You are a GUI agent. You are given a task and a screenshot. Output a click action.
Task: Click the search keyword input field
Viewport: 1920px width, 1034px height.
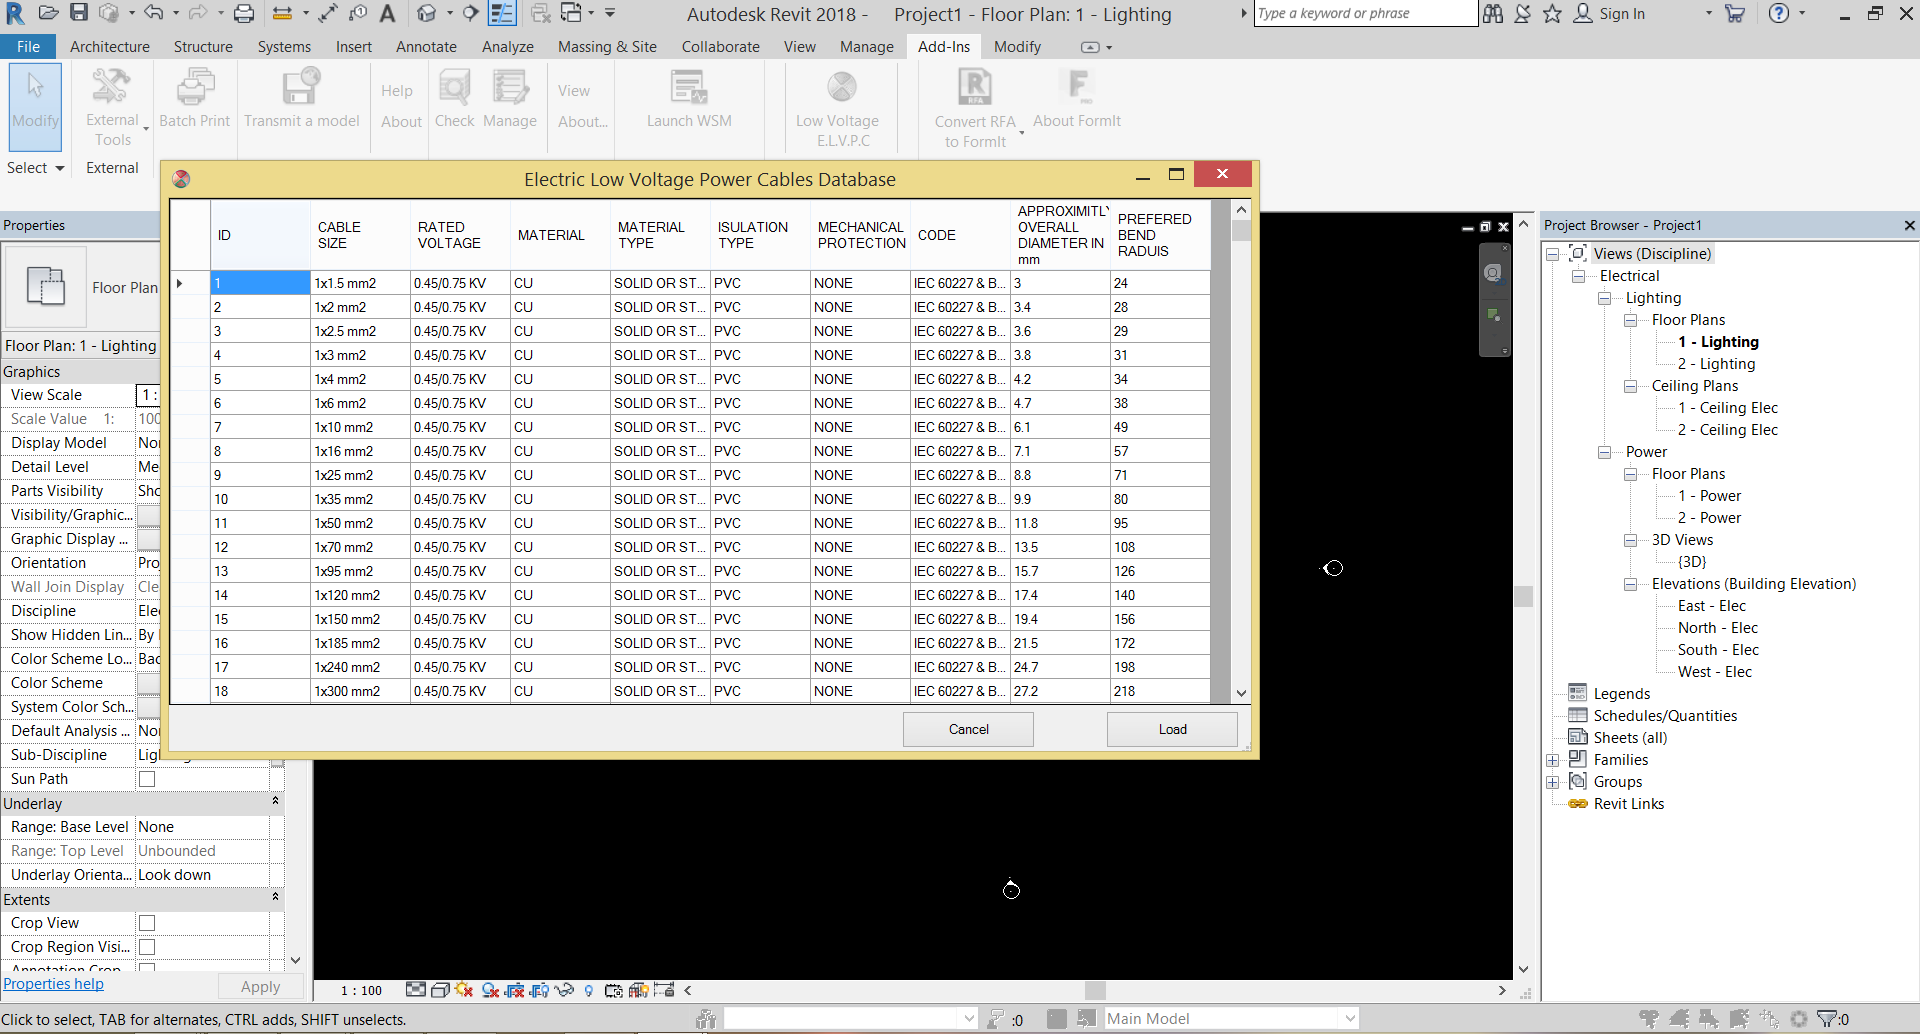1365,14
